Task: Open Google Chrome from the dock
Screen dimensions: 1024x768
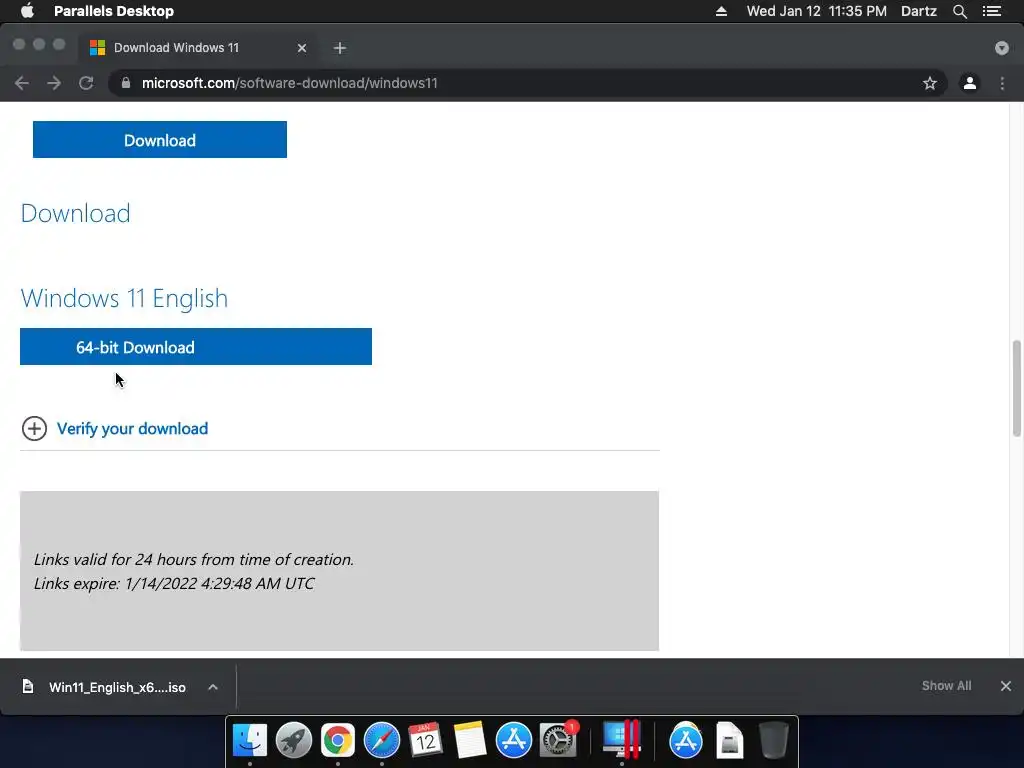Action: [x=338, y=740]
